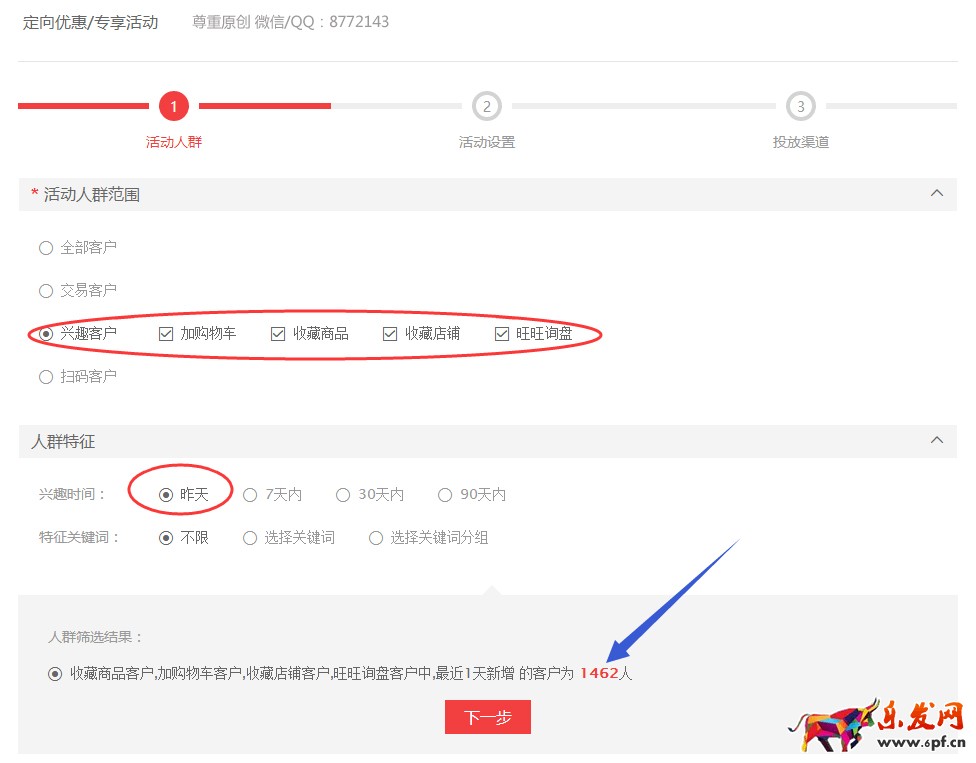The image size is (976, 763).
Task: Click step 2 circle 活动设置
Action: point(486,106)
